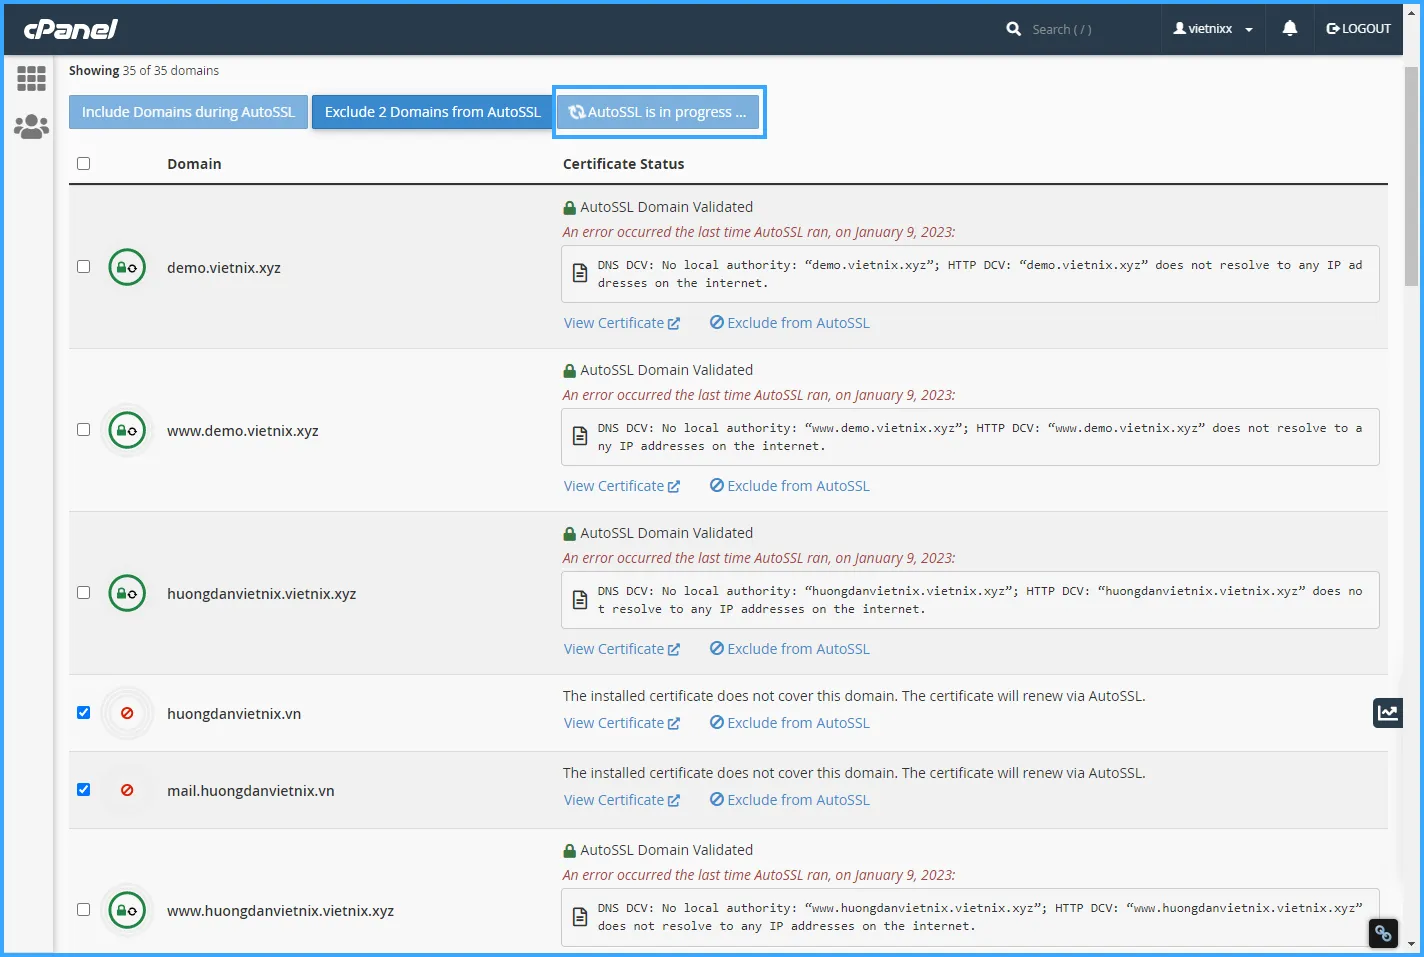Image resolution: width=1424 pixels, height=957 pixels.
Task: Click the page vertical scrollbar
Action: coord(1411,400)
